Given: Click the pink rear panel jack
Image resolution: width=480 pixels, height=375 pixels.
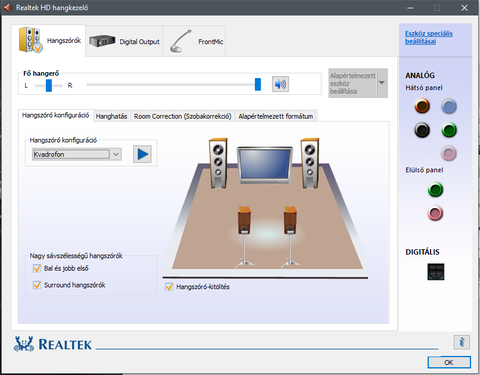Looking at the screenshot, I should (449, 153).
